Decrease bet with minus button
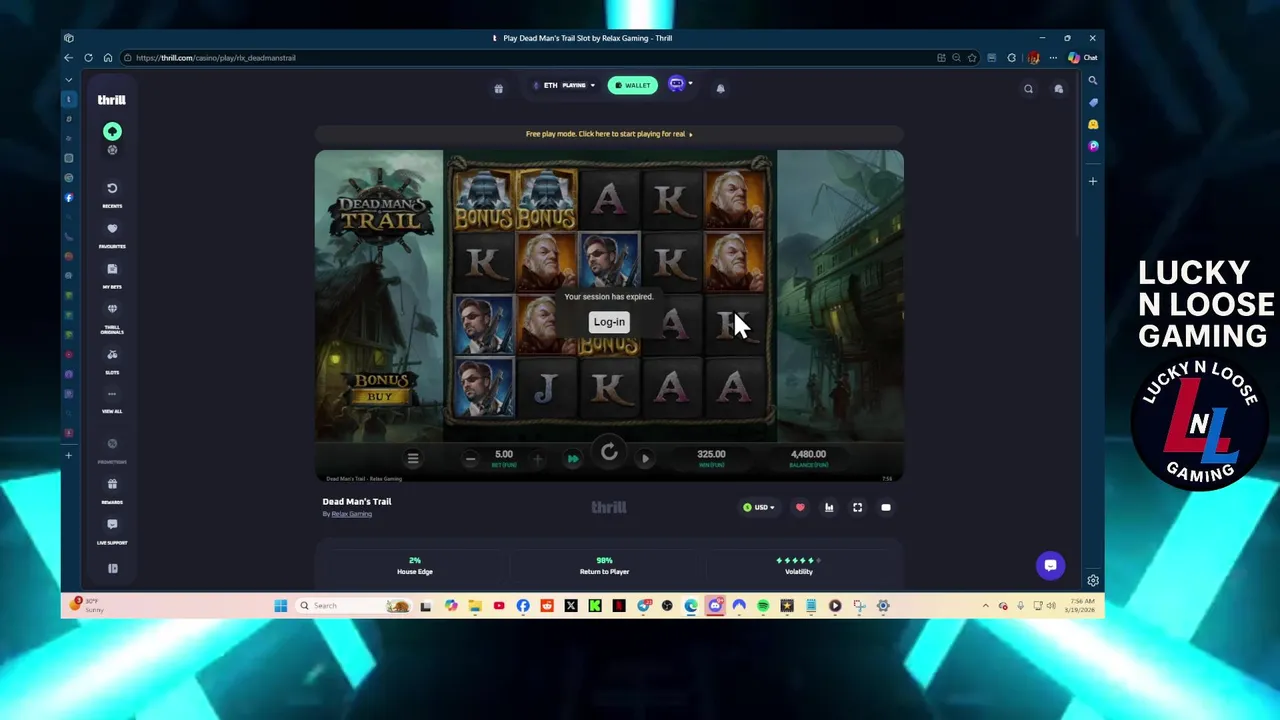 click(x=470, y=459)
